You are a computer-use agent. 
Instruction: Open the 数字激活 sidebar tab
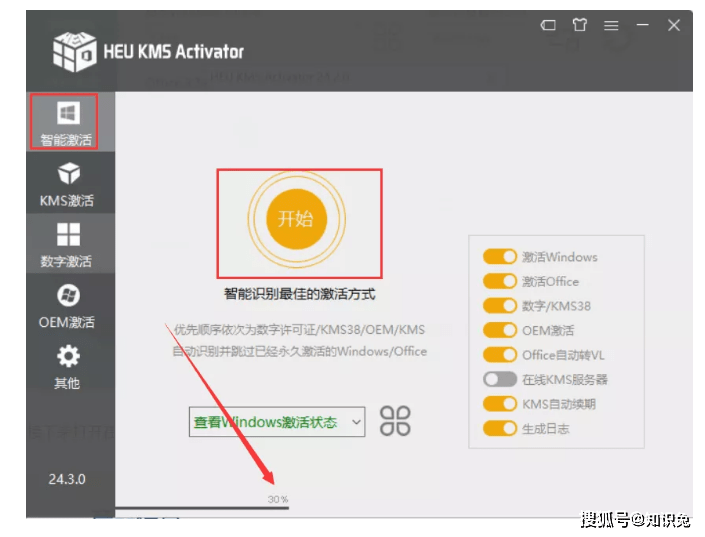coord(70,243)
